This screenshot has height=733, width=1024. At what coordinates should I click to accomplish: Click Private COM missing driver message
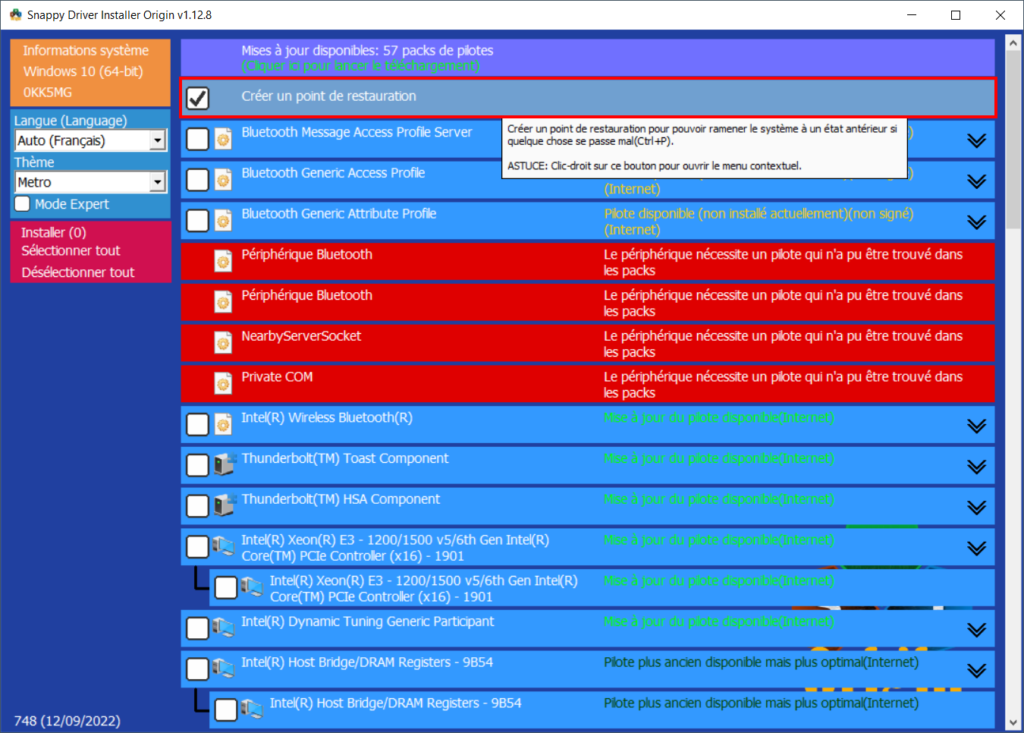[x=782, y=384]
